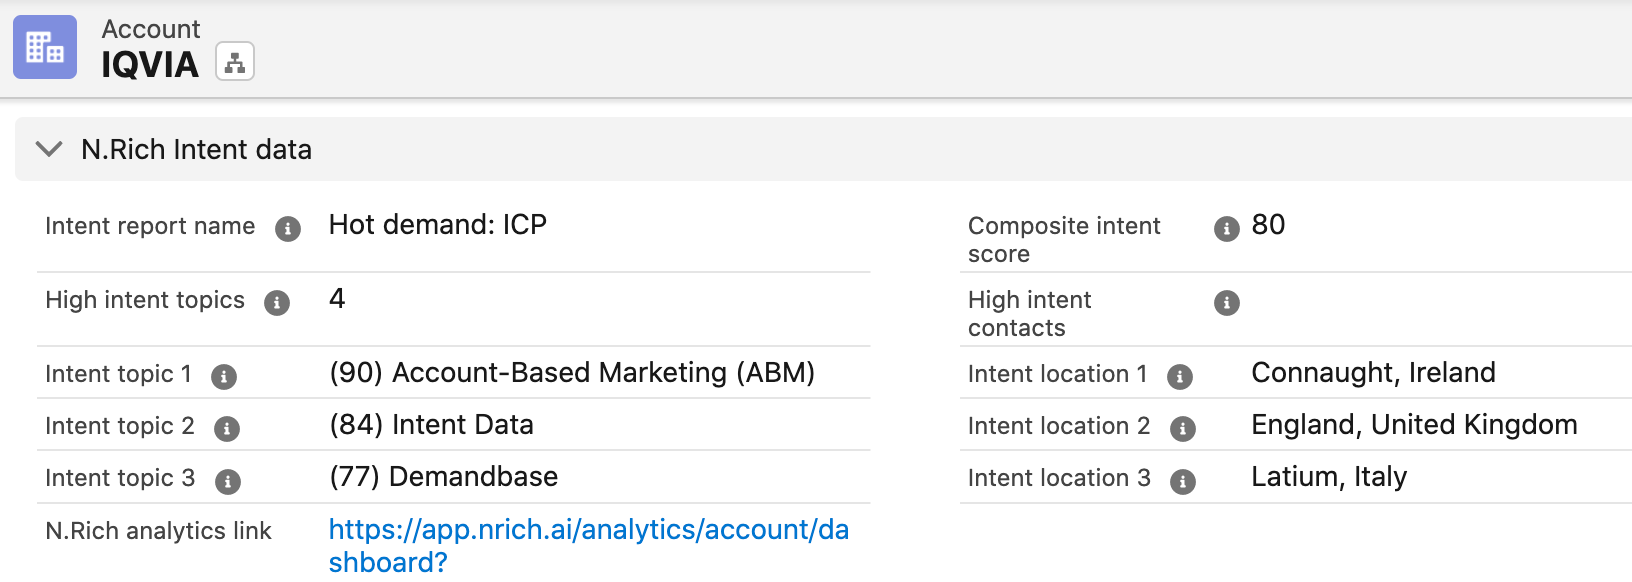The width and height of the screenshot is (1632, 582).
Task: Show help for Intent topic 3
Action: [x=228, y=481]
